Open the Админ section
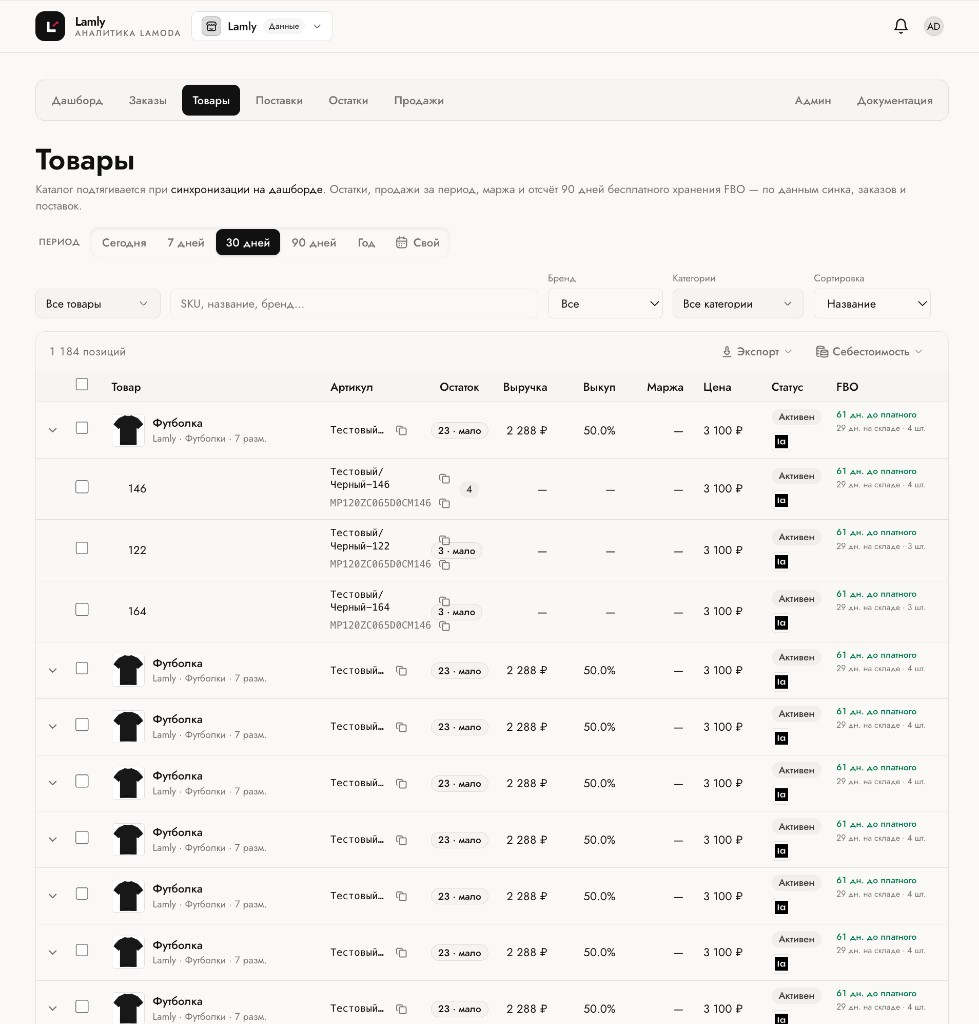The width and height of the screenshot is (979, 1024). (812, 101)
